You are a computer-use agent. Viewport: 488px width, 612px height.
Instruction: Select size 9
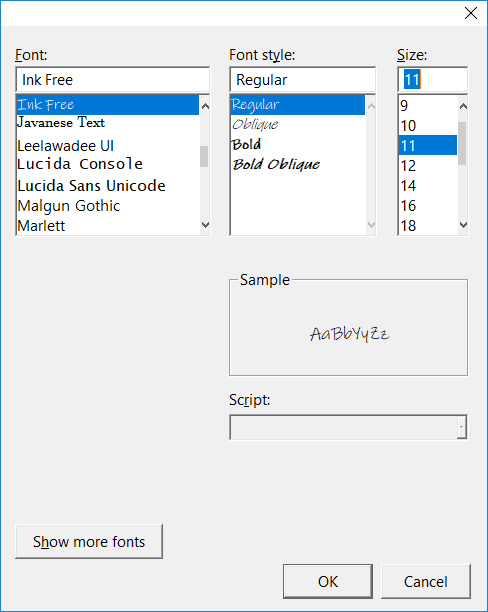click(x=428, y=105)
